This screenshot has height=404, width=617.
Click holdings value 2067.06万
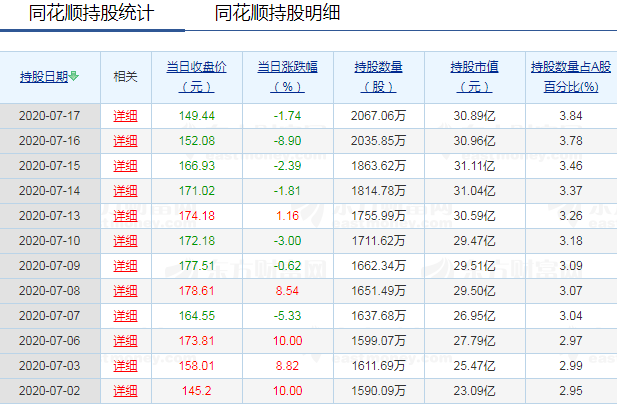click(x=378, y=116)
